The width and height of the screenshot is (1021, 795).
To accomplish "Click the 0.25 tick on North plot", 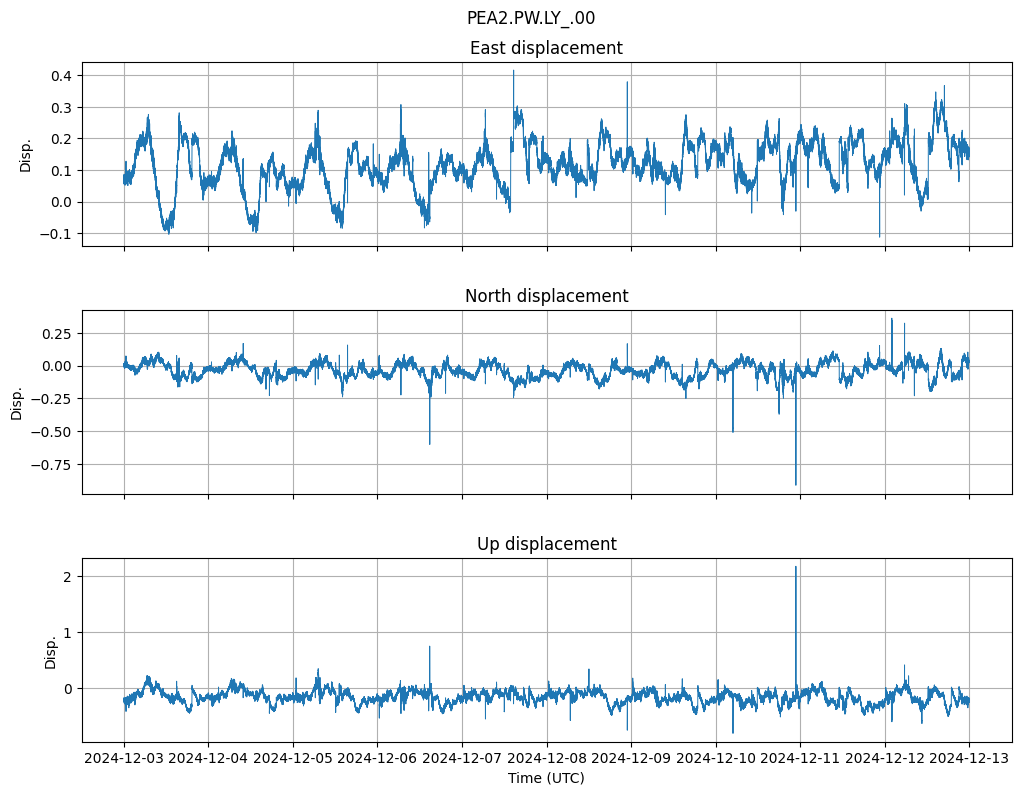I will 56,333.
